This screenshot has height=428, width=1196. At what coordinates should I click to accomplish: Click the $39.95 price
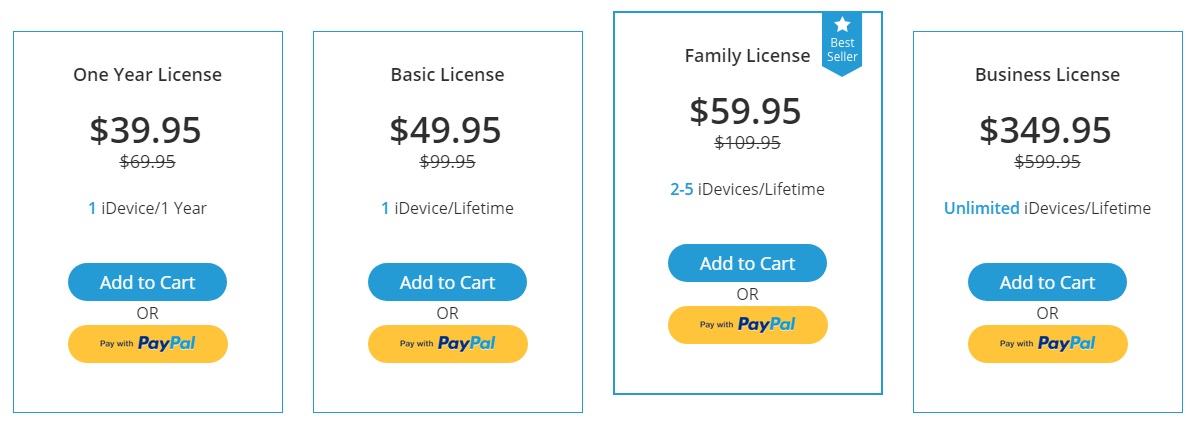146,130
